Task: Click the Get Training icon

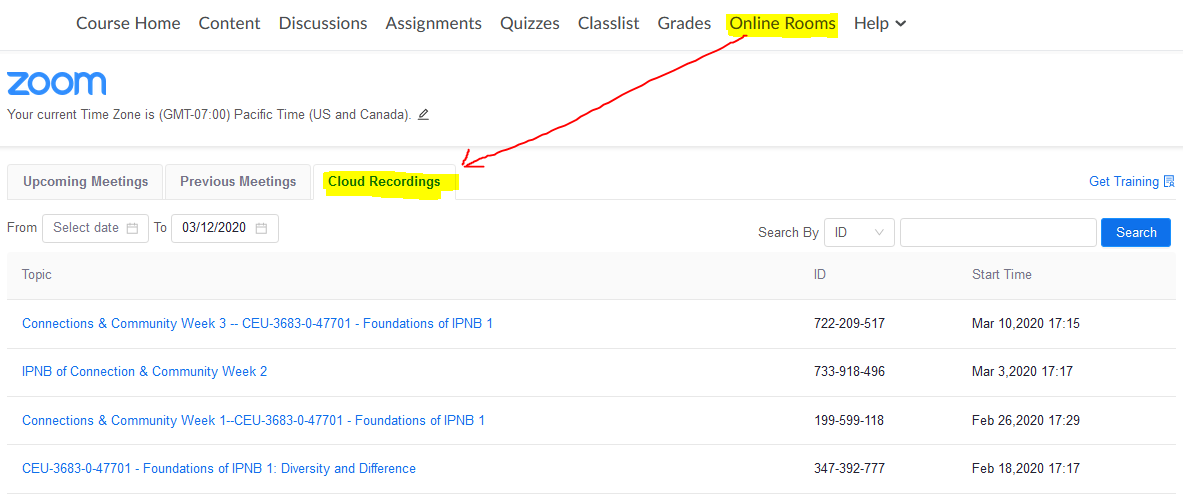Action: point(1169,182)
